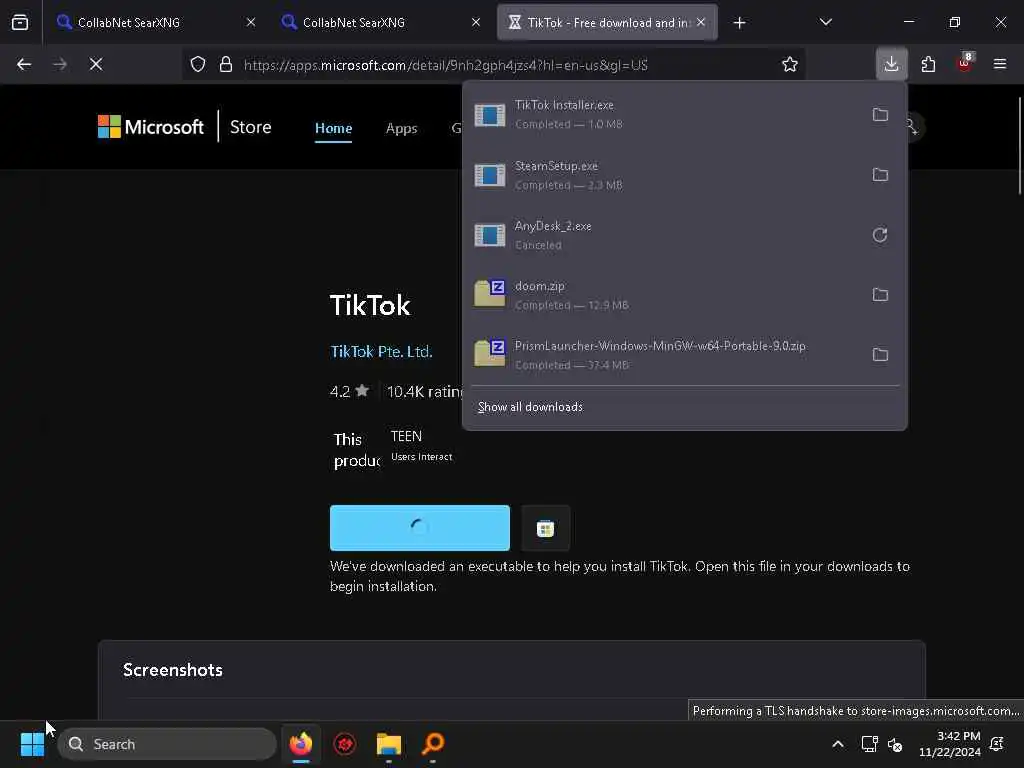Open in Microsoft Store app button
This screenshot has width=1024, height=768.
pos(545,528)
